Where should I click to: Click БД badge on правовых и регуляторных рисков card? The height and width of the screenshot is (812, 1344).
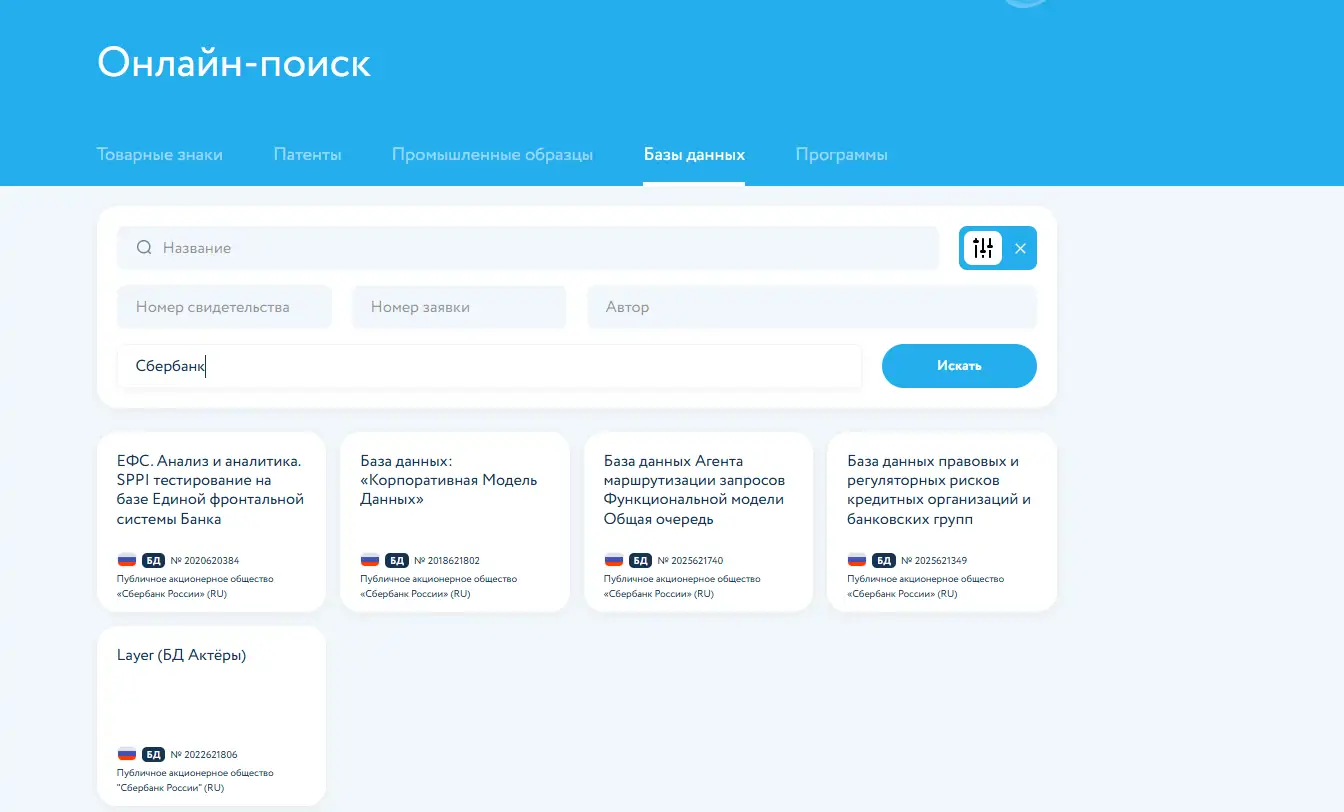884,560
